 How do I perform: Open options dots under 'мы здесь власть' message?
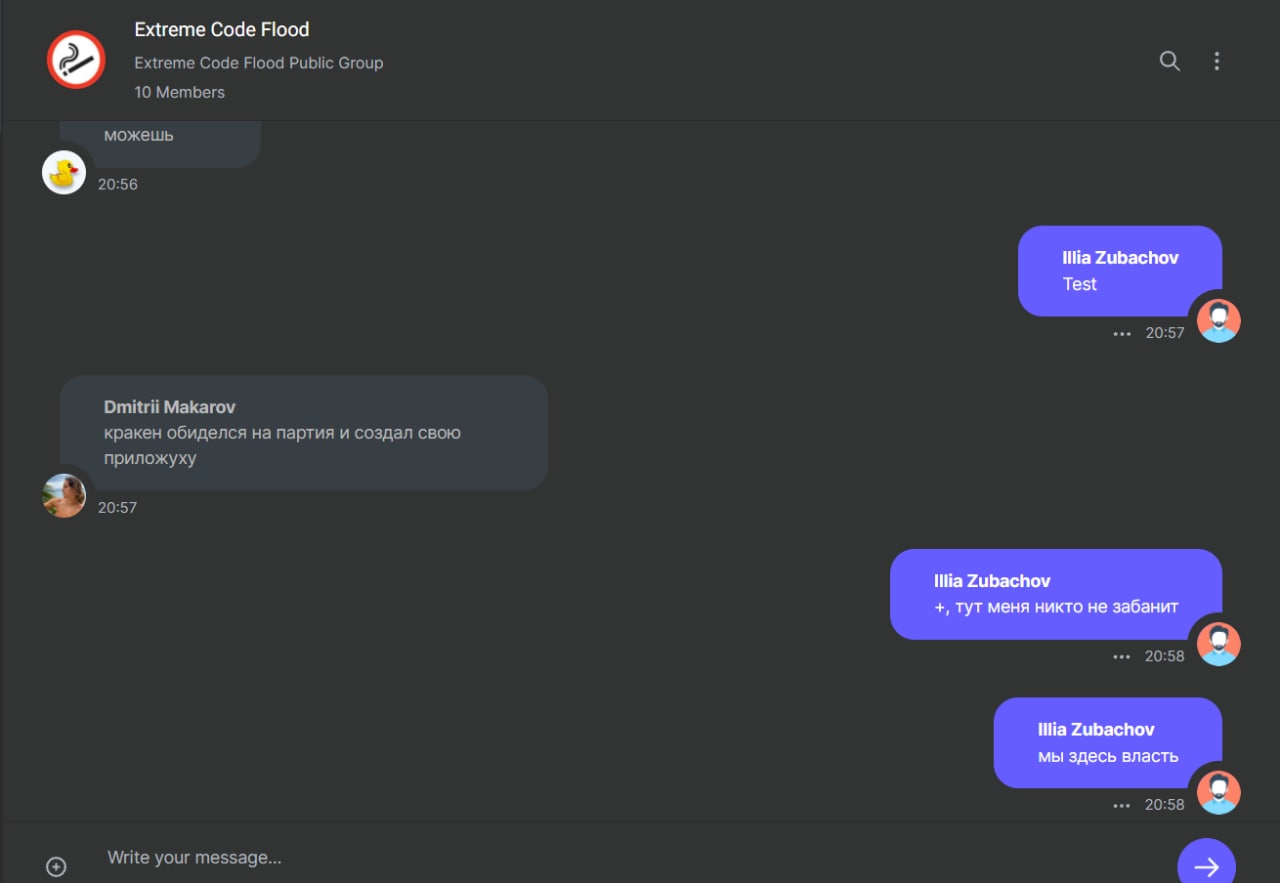[1122, 805]
